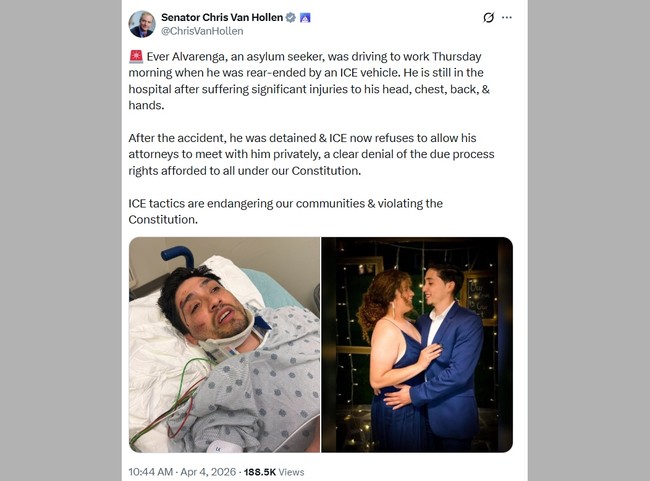View the 188.5K views count
Image resolution: width=650 pixels, height=481 pixels.
point(260,471)
